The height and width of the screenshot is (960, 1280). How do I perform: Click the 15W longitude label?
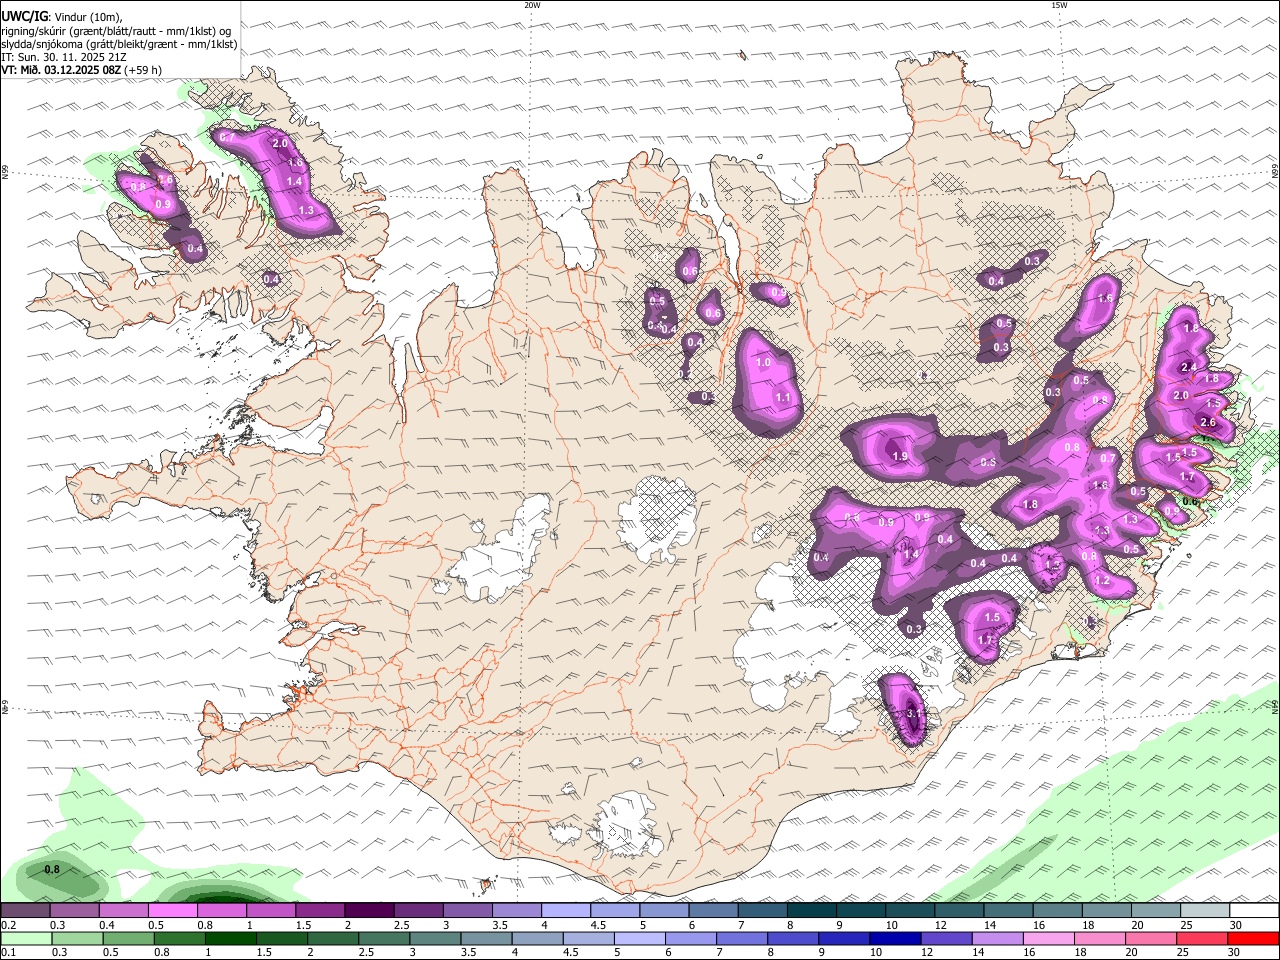point(1058,5)
